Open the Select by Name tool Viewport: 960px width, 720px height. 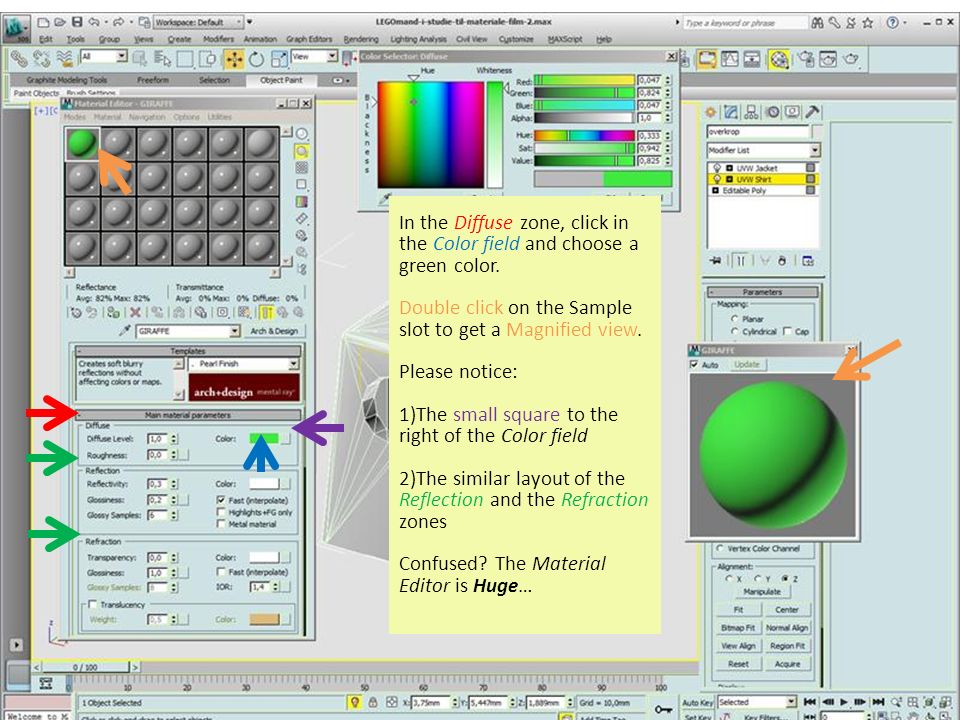pyautogui.click(x=162, y=59)
